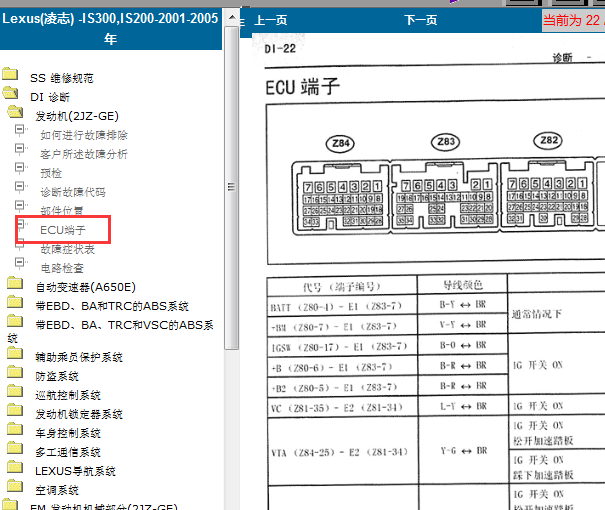Image resolution: width=605 pixels, height=510 pixels.
Task: Open the 带EBD、BA和TRC的ABS系统 folder icon
Action: 15,302
